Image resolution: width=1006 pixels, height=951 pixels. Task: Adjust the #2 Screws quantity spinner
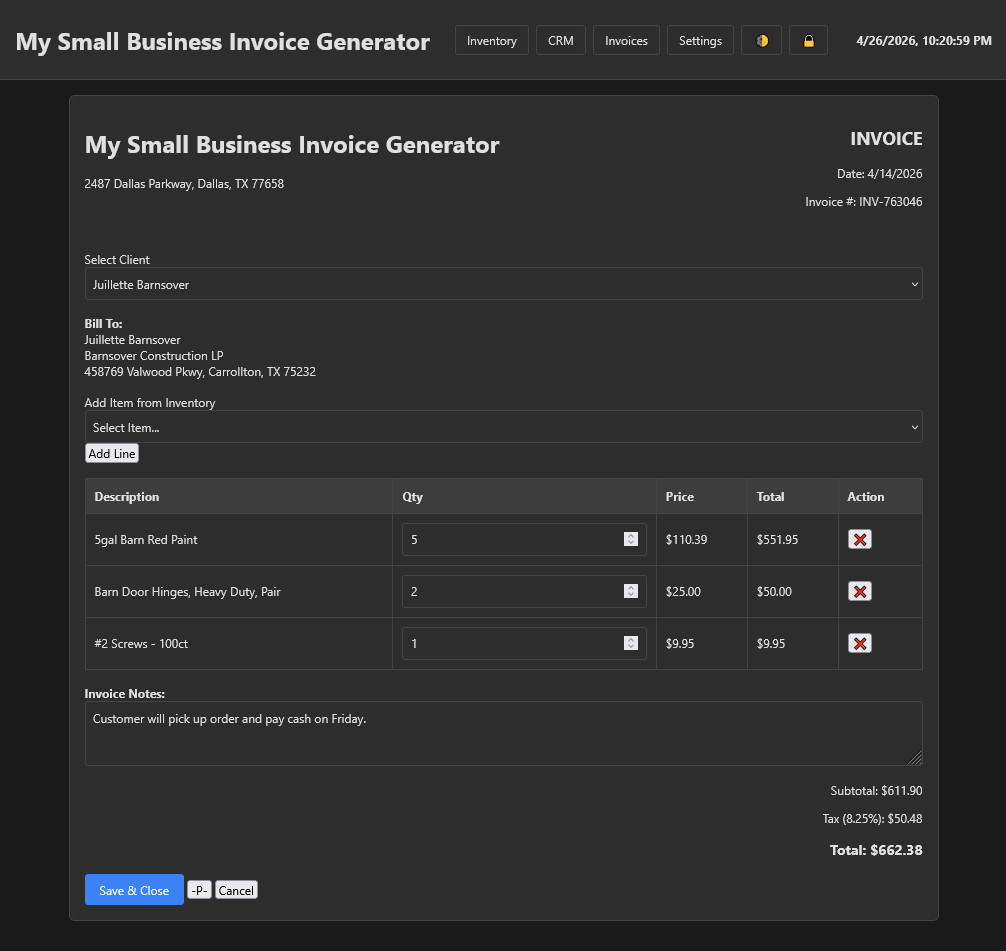(631, 644)
